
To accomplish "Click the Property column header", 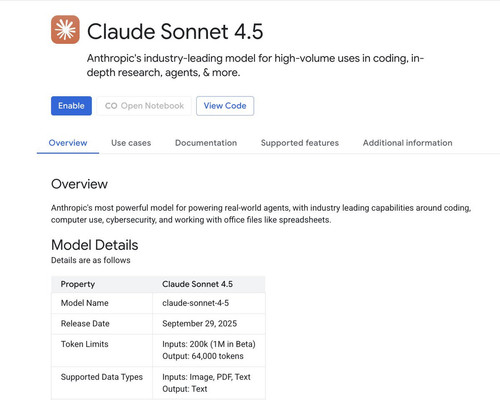I will 78,284.
